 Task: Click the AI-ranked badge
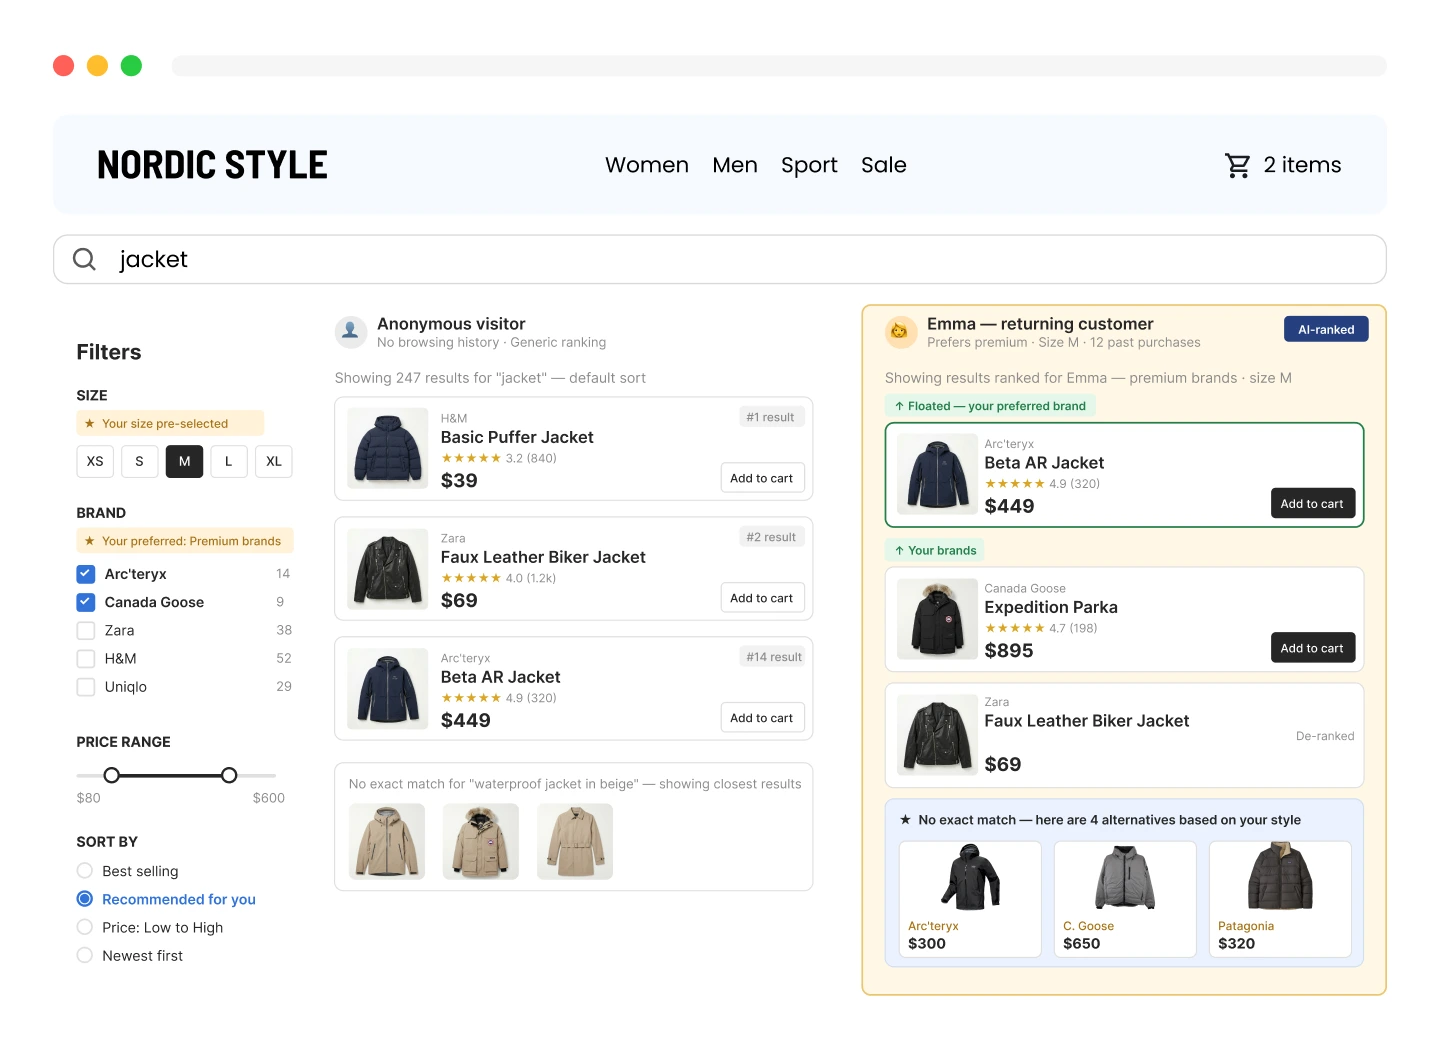coord(1326,329)
